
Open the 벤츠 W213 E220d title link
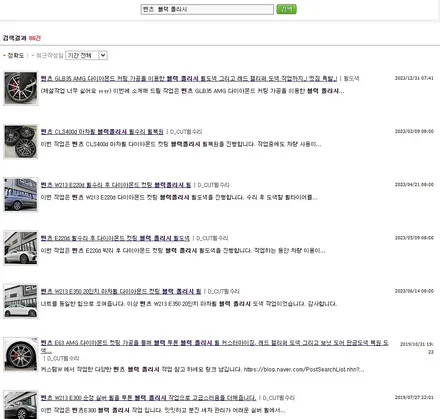coord(116,185)
